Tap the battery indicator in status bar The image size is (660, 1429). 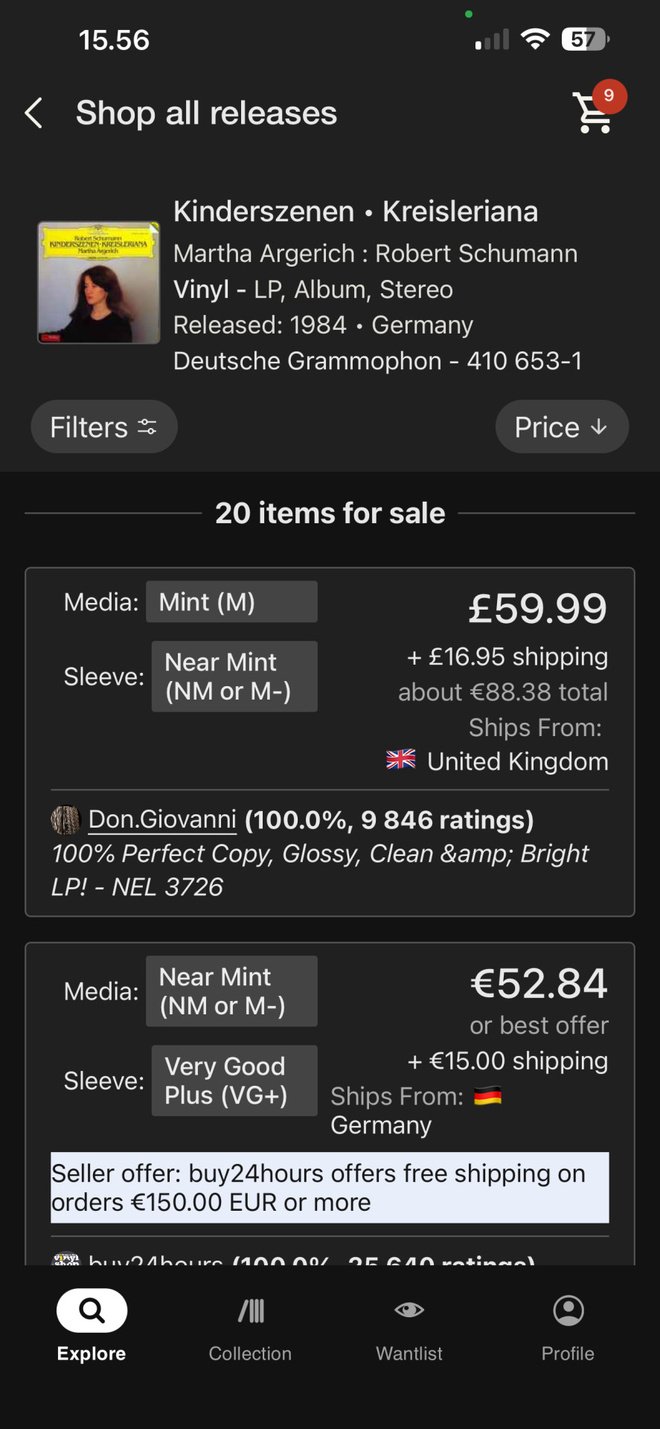point(585,40)
